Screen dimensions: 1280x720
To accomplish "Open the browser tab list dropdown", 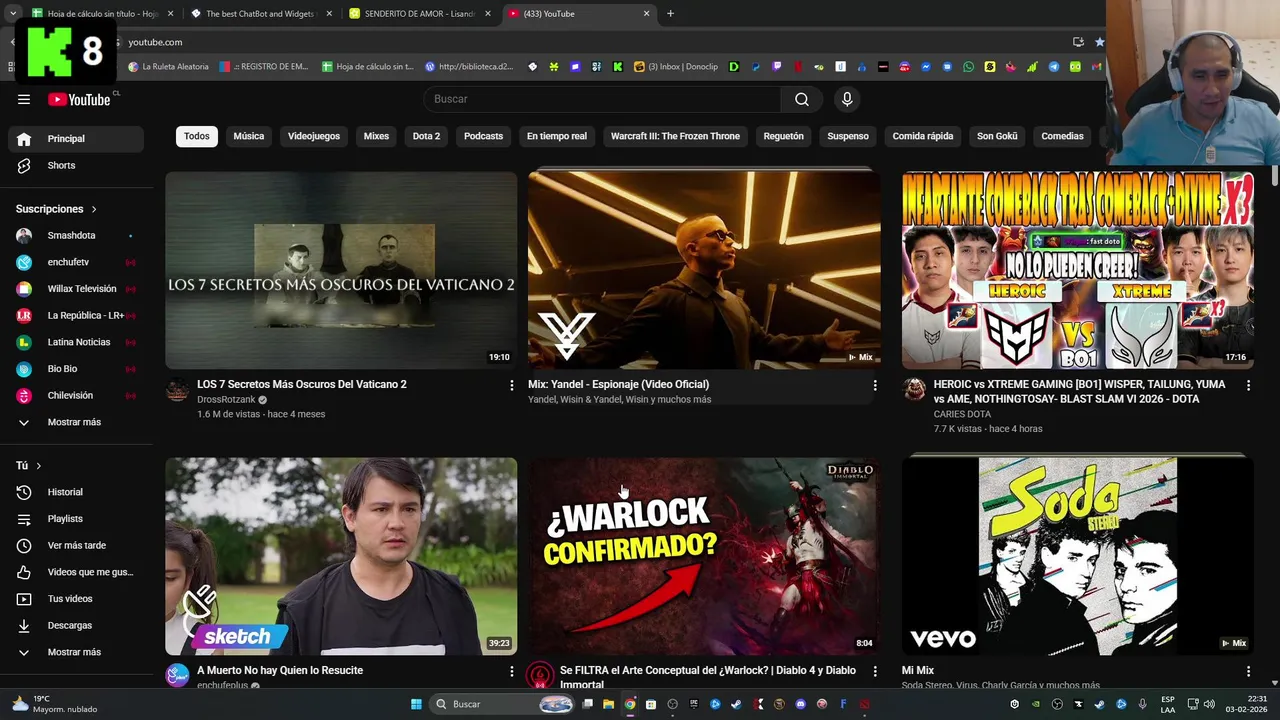I will pyautogui.click(x=12, y=14).
